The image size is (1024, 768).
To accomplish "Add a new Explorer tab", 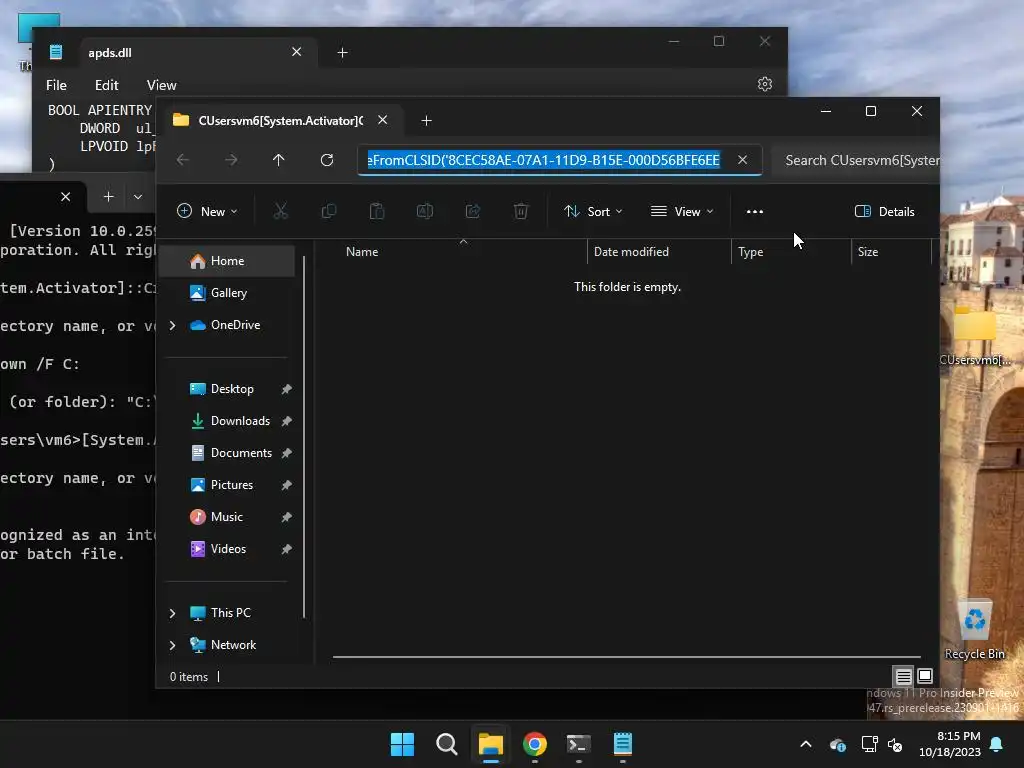I will coord(426,120).
